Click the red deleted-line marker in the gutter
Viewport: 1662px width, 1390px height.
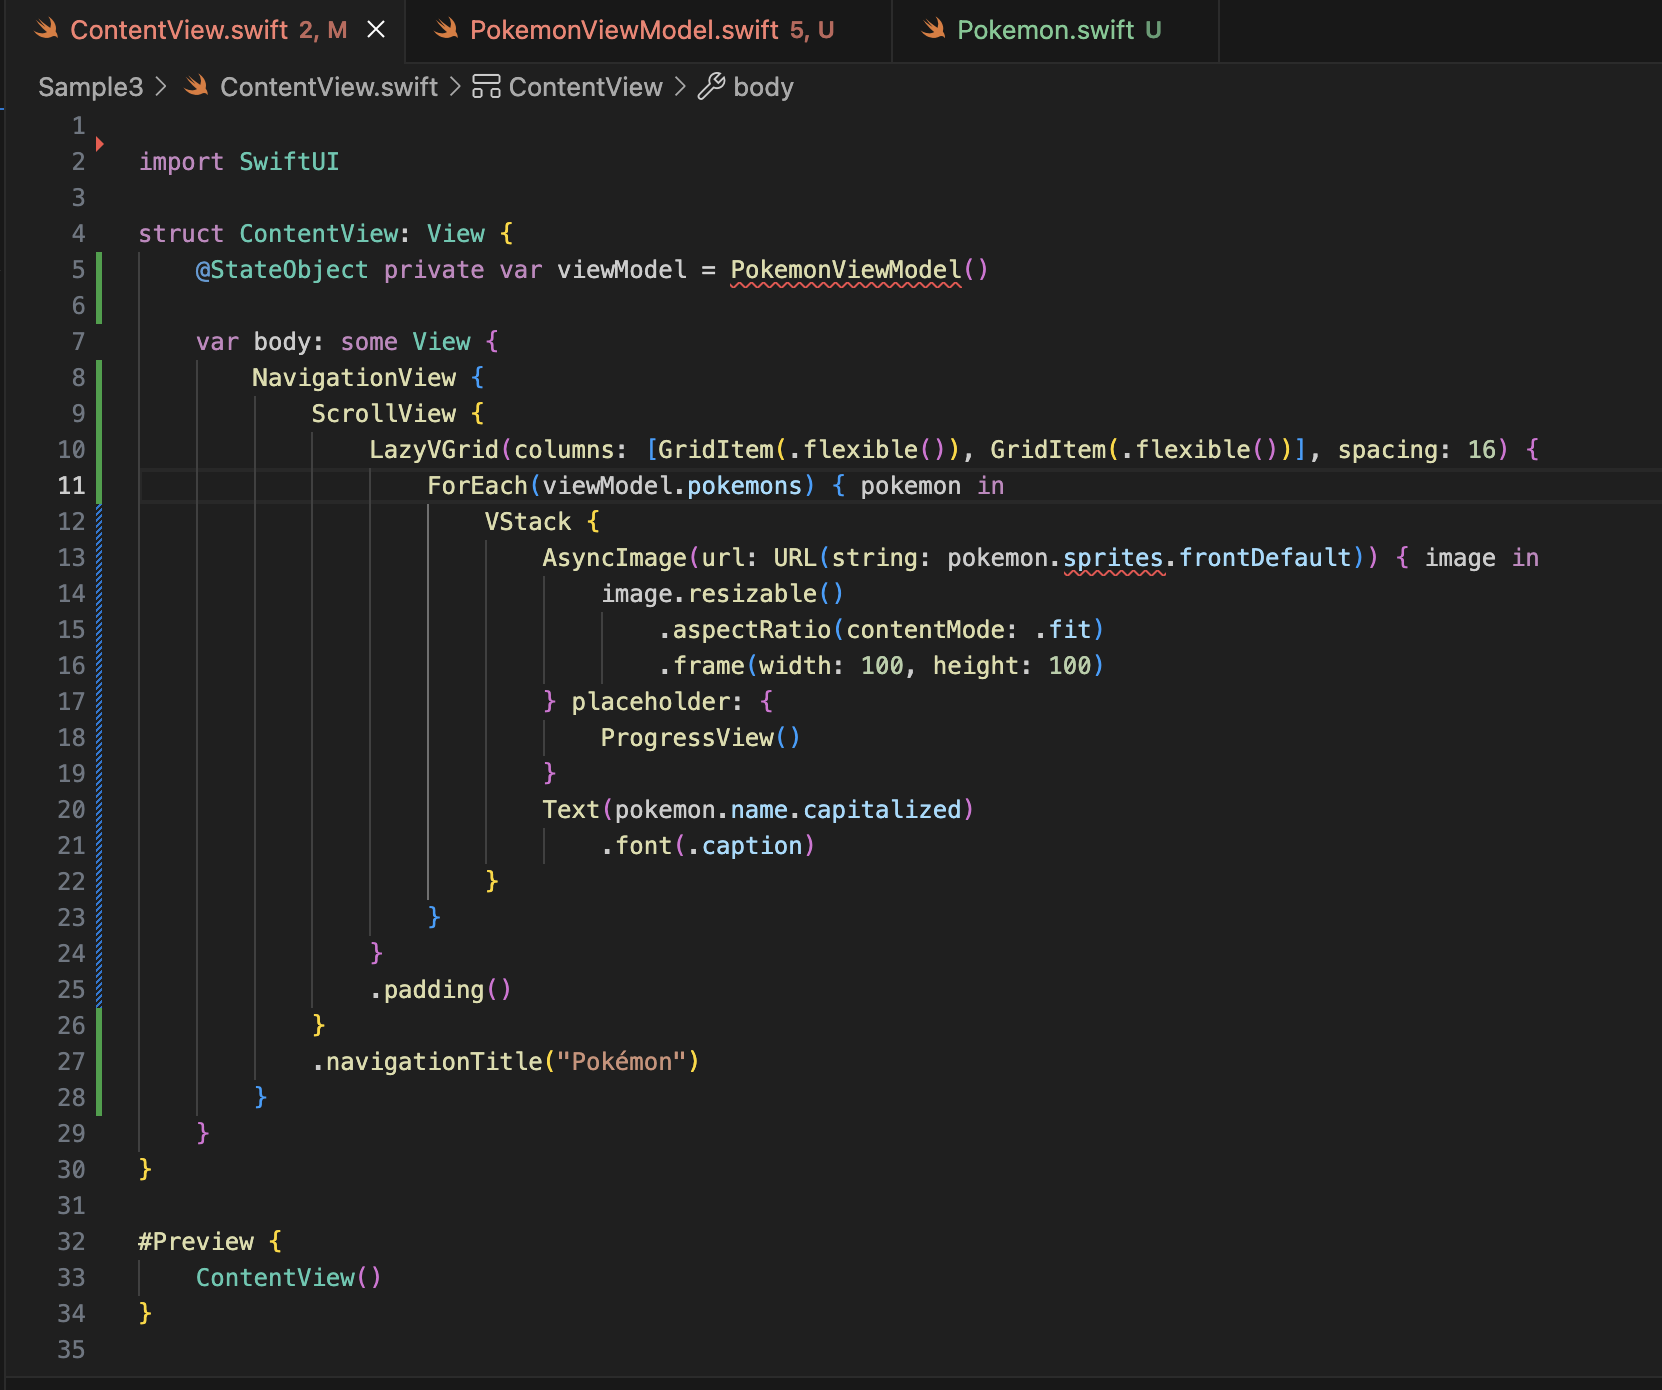(x=99, y=144)
